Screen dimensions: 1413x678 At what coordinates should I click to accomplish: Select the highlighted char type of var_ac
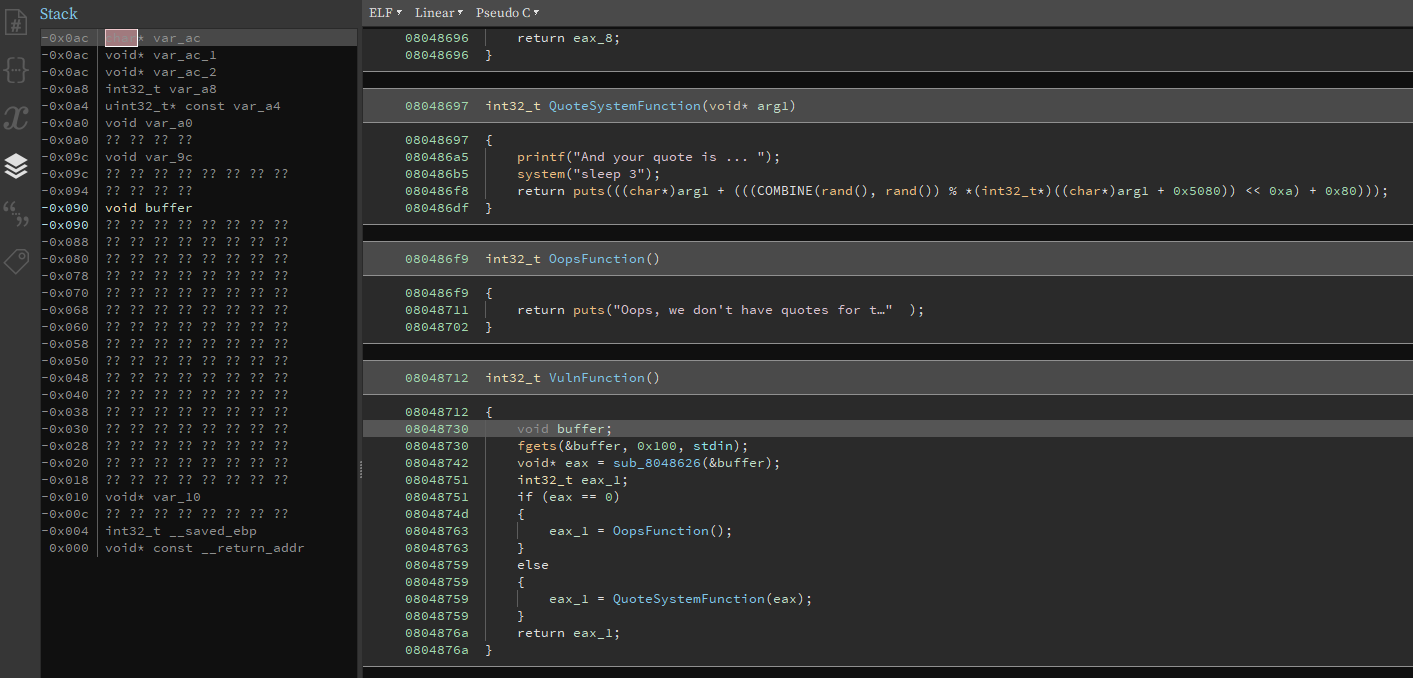click(121, 38)
